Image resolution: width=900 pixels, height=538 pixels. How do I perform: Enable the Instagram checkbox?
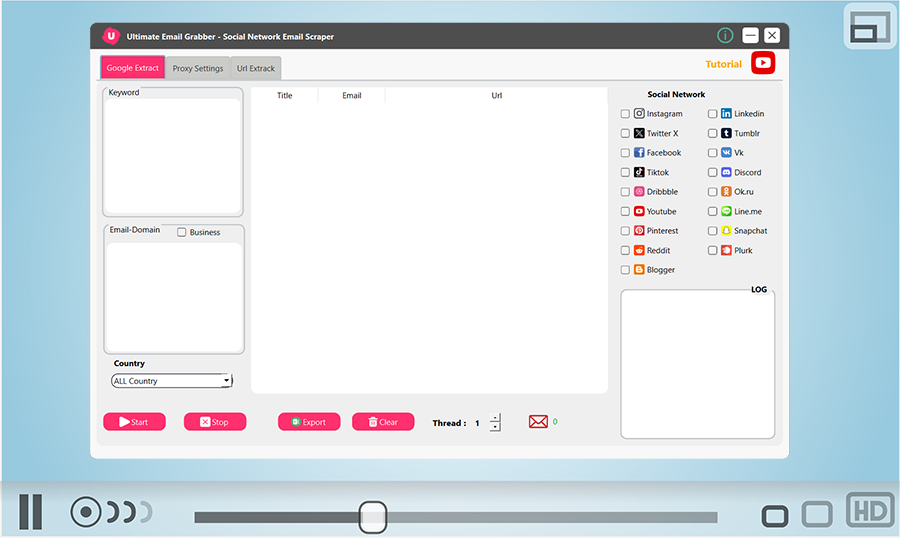[x=625, y=114]
